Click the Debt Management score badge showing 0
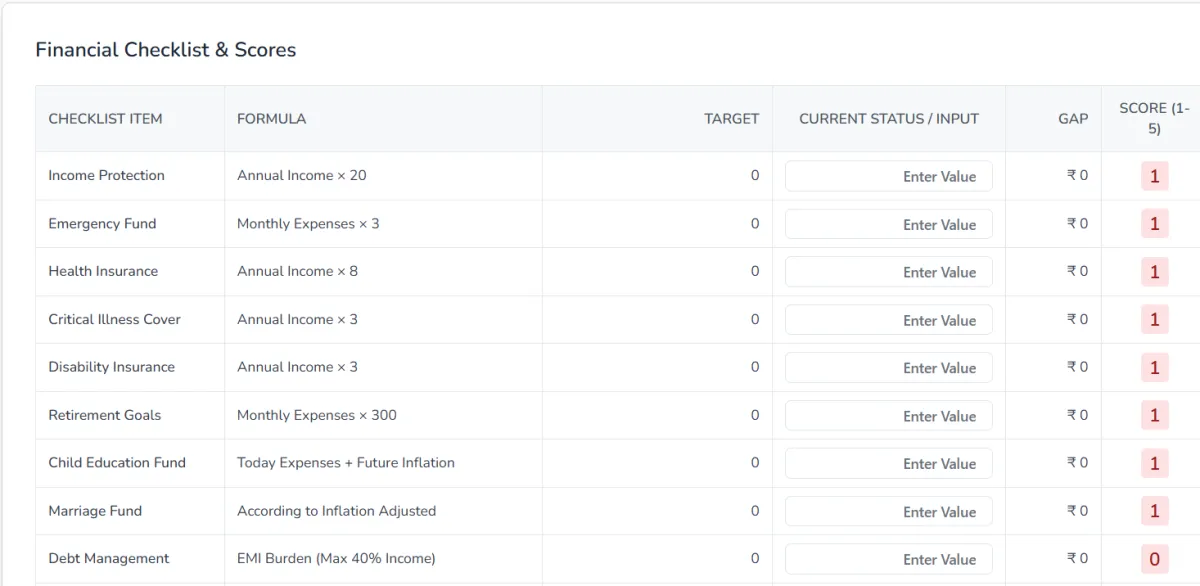The width and height of the screenshot is (1200, 586). click(x=1154, y=559)
